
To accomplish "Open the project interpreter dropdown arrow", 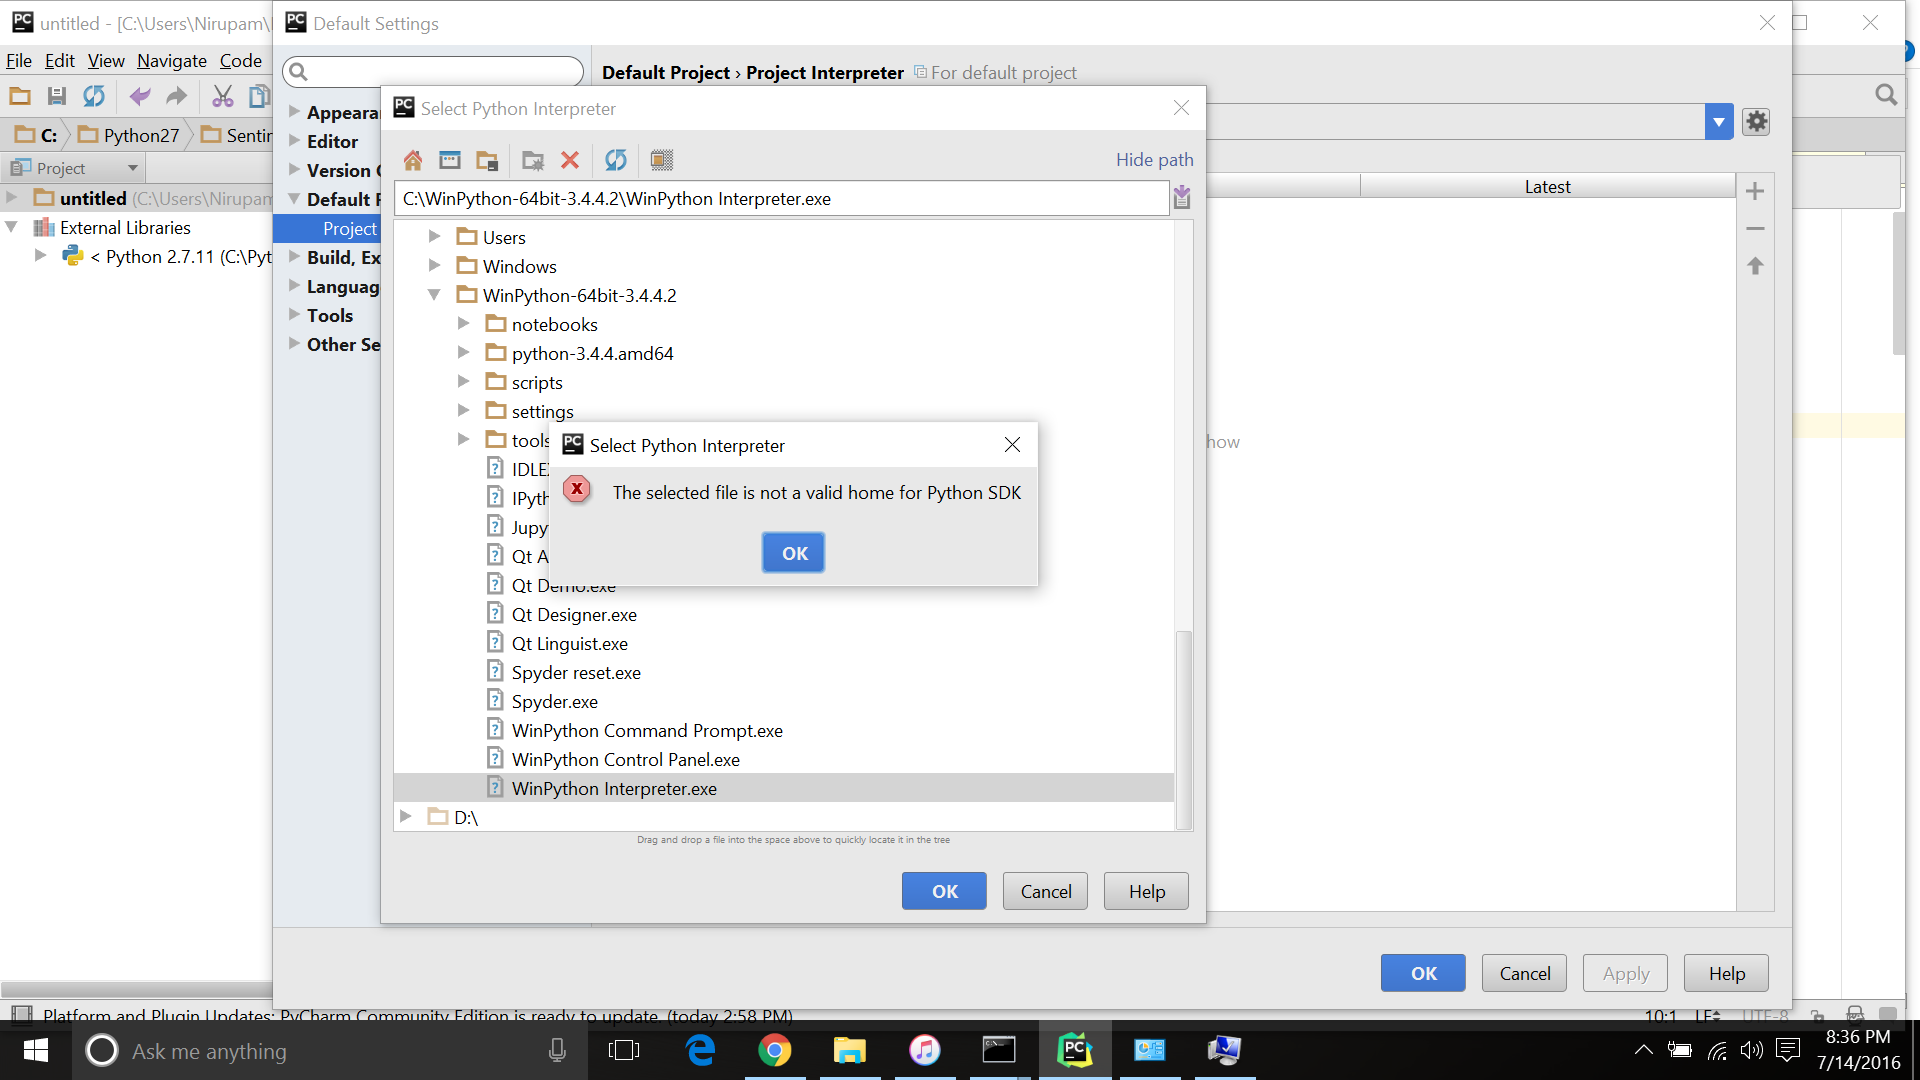I will [1718, 122].
